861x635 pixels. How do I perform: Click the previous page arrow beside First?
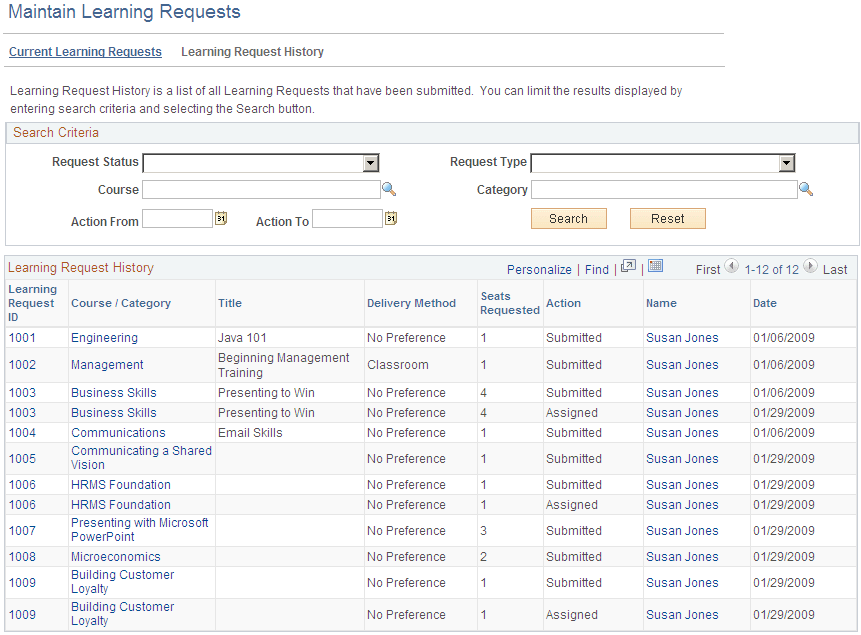730,269
